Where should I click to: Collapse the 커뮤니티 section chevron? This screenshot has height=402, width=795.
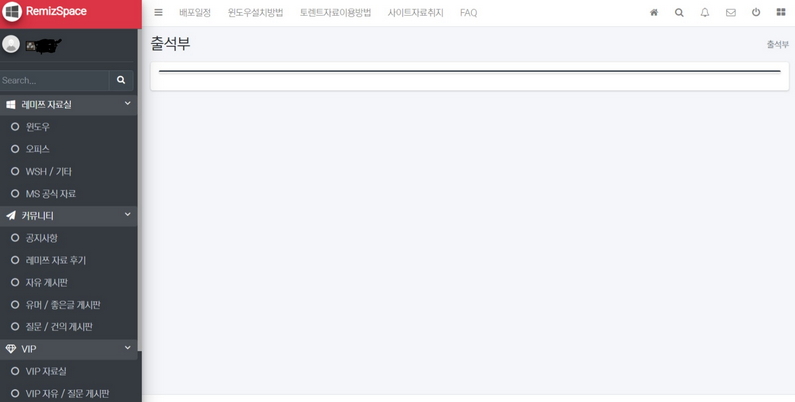pos(127,215)
